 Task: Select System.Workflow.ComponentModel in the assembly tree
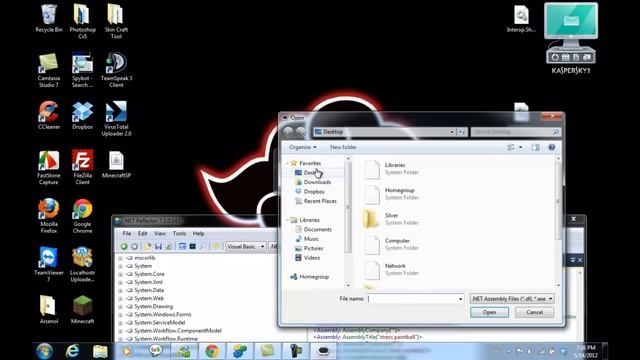click(x=178, y=331)
